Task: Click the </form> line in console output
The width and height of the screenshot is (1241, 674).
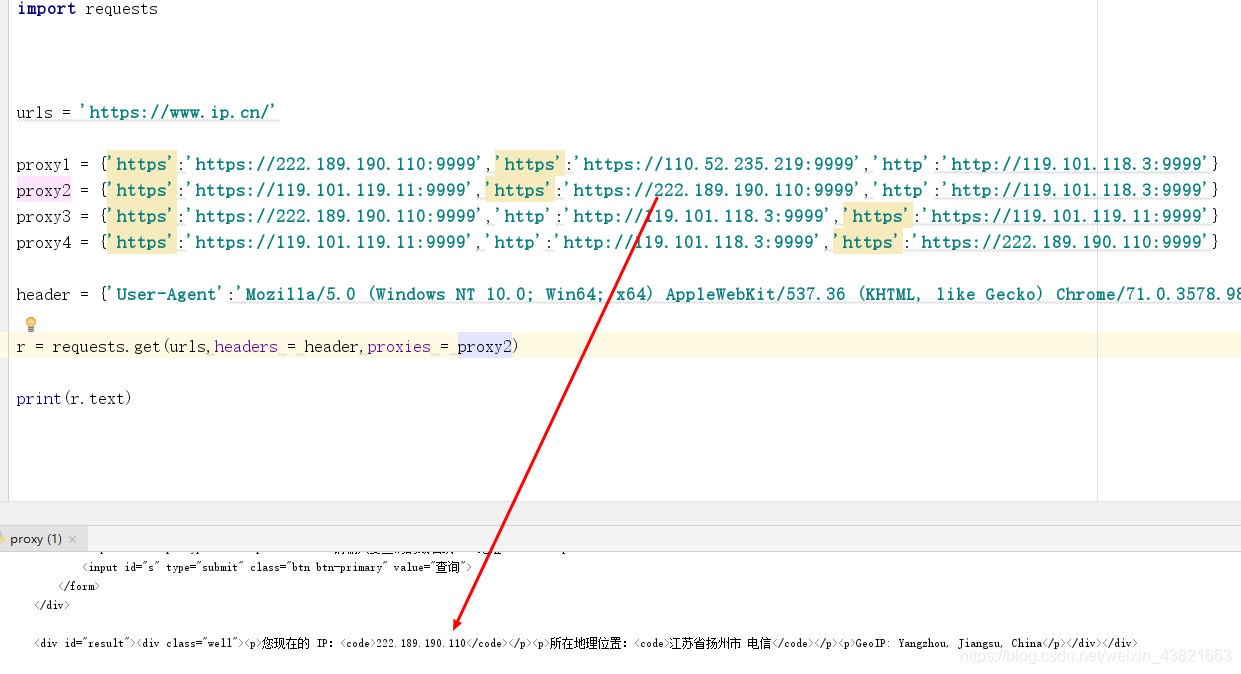Action: click(78, 586)
